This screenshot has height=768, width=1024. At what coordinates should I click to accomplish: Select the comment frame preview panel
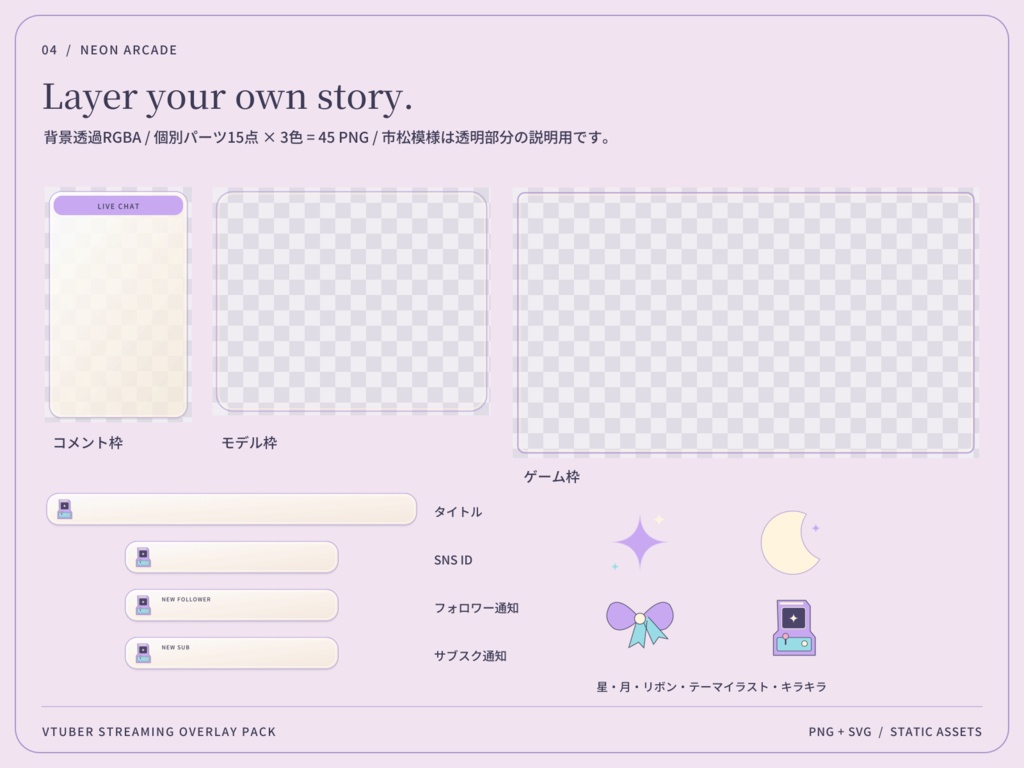click(118, 304)
